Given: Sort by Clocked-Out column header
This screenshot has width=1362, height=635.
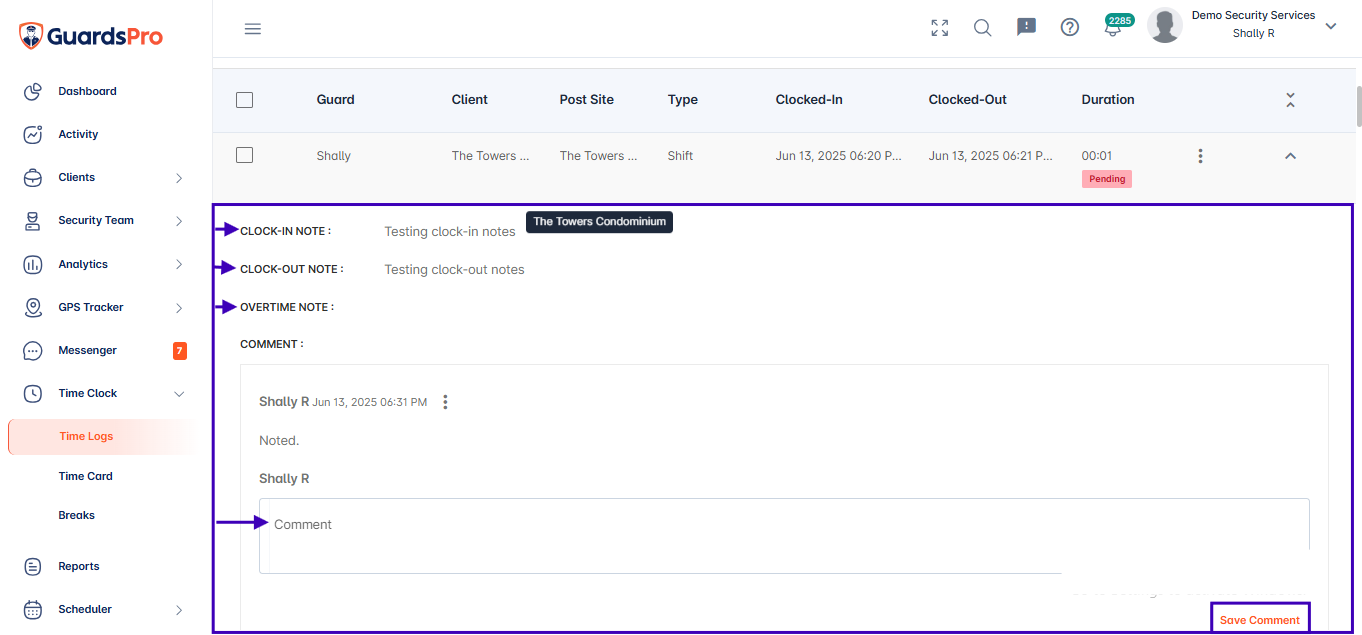Looking at the screenshot, I should click(967, 100).
